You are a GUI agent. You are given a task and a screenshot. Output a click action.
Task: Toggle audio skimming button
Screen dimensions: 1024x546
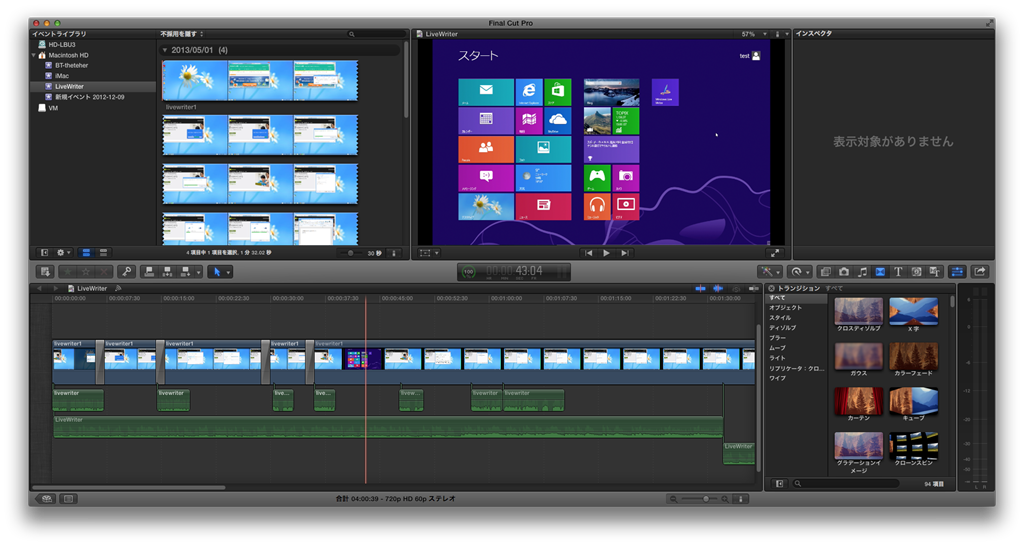(x=718, y=288)
